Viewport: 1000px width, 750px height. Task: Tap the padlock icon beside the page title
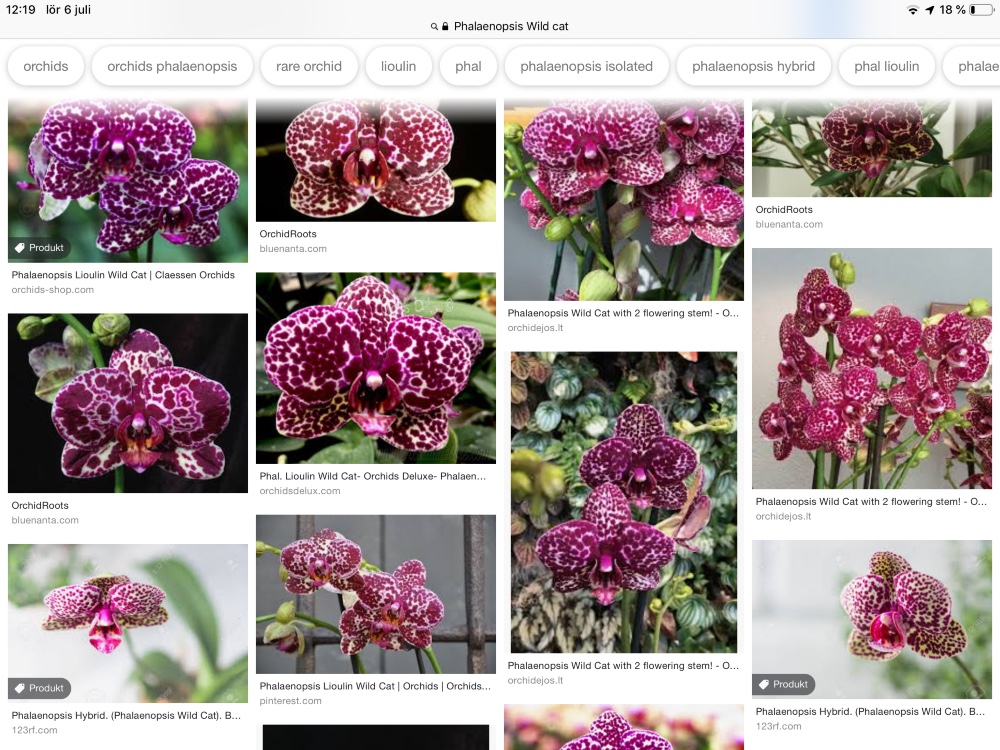[x=445, y=27]
